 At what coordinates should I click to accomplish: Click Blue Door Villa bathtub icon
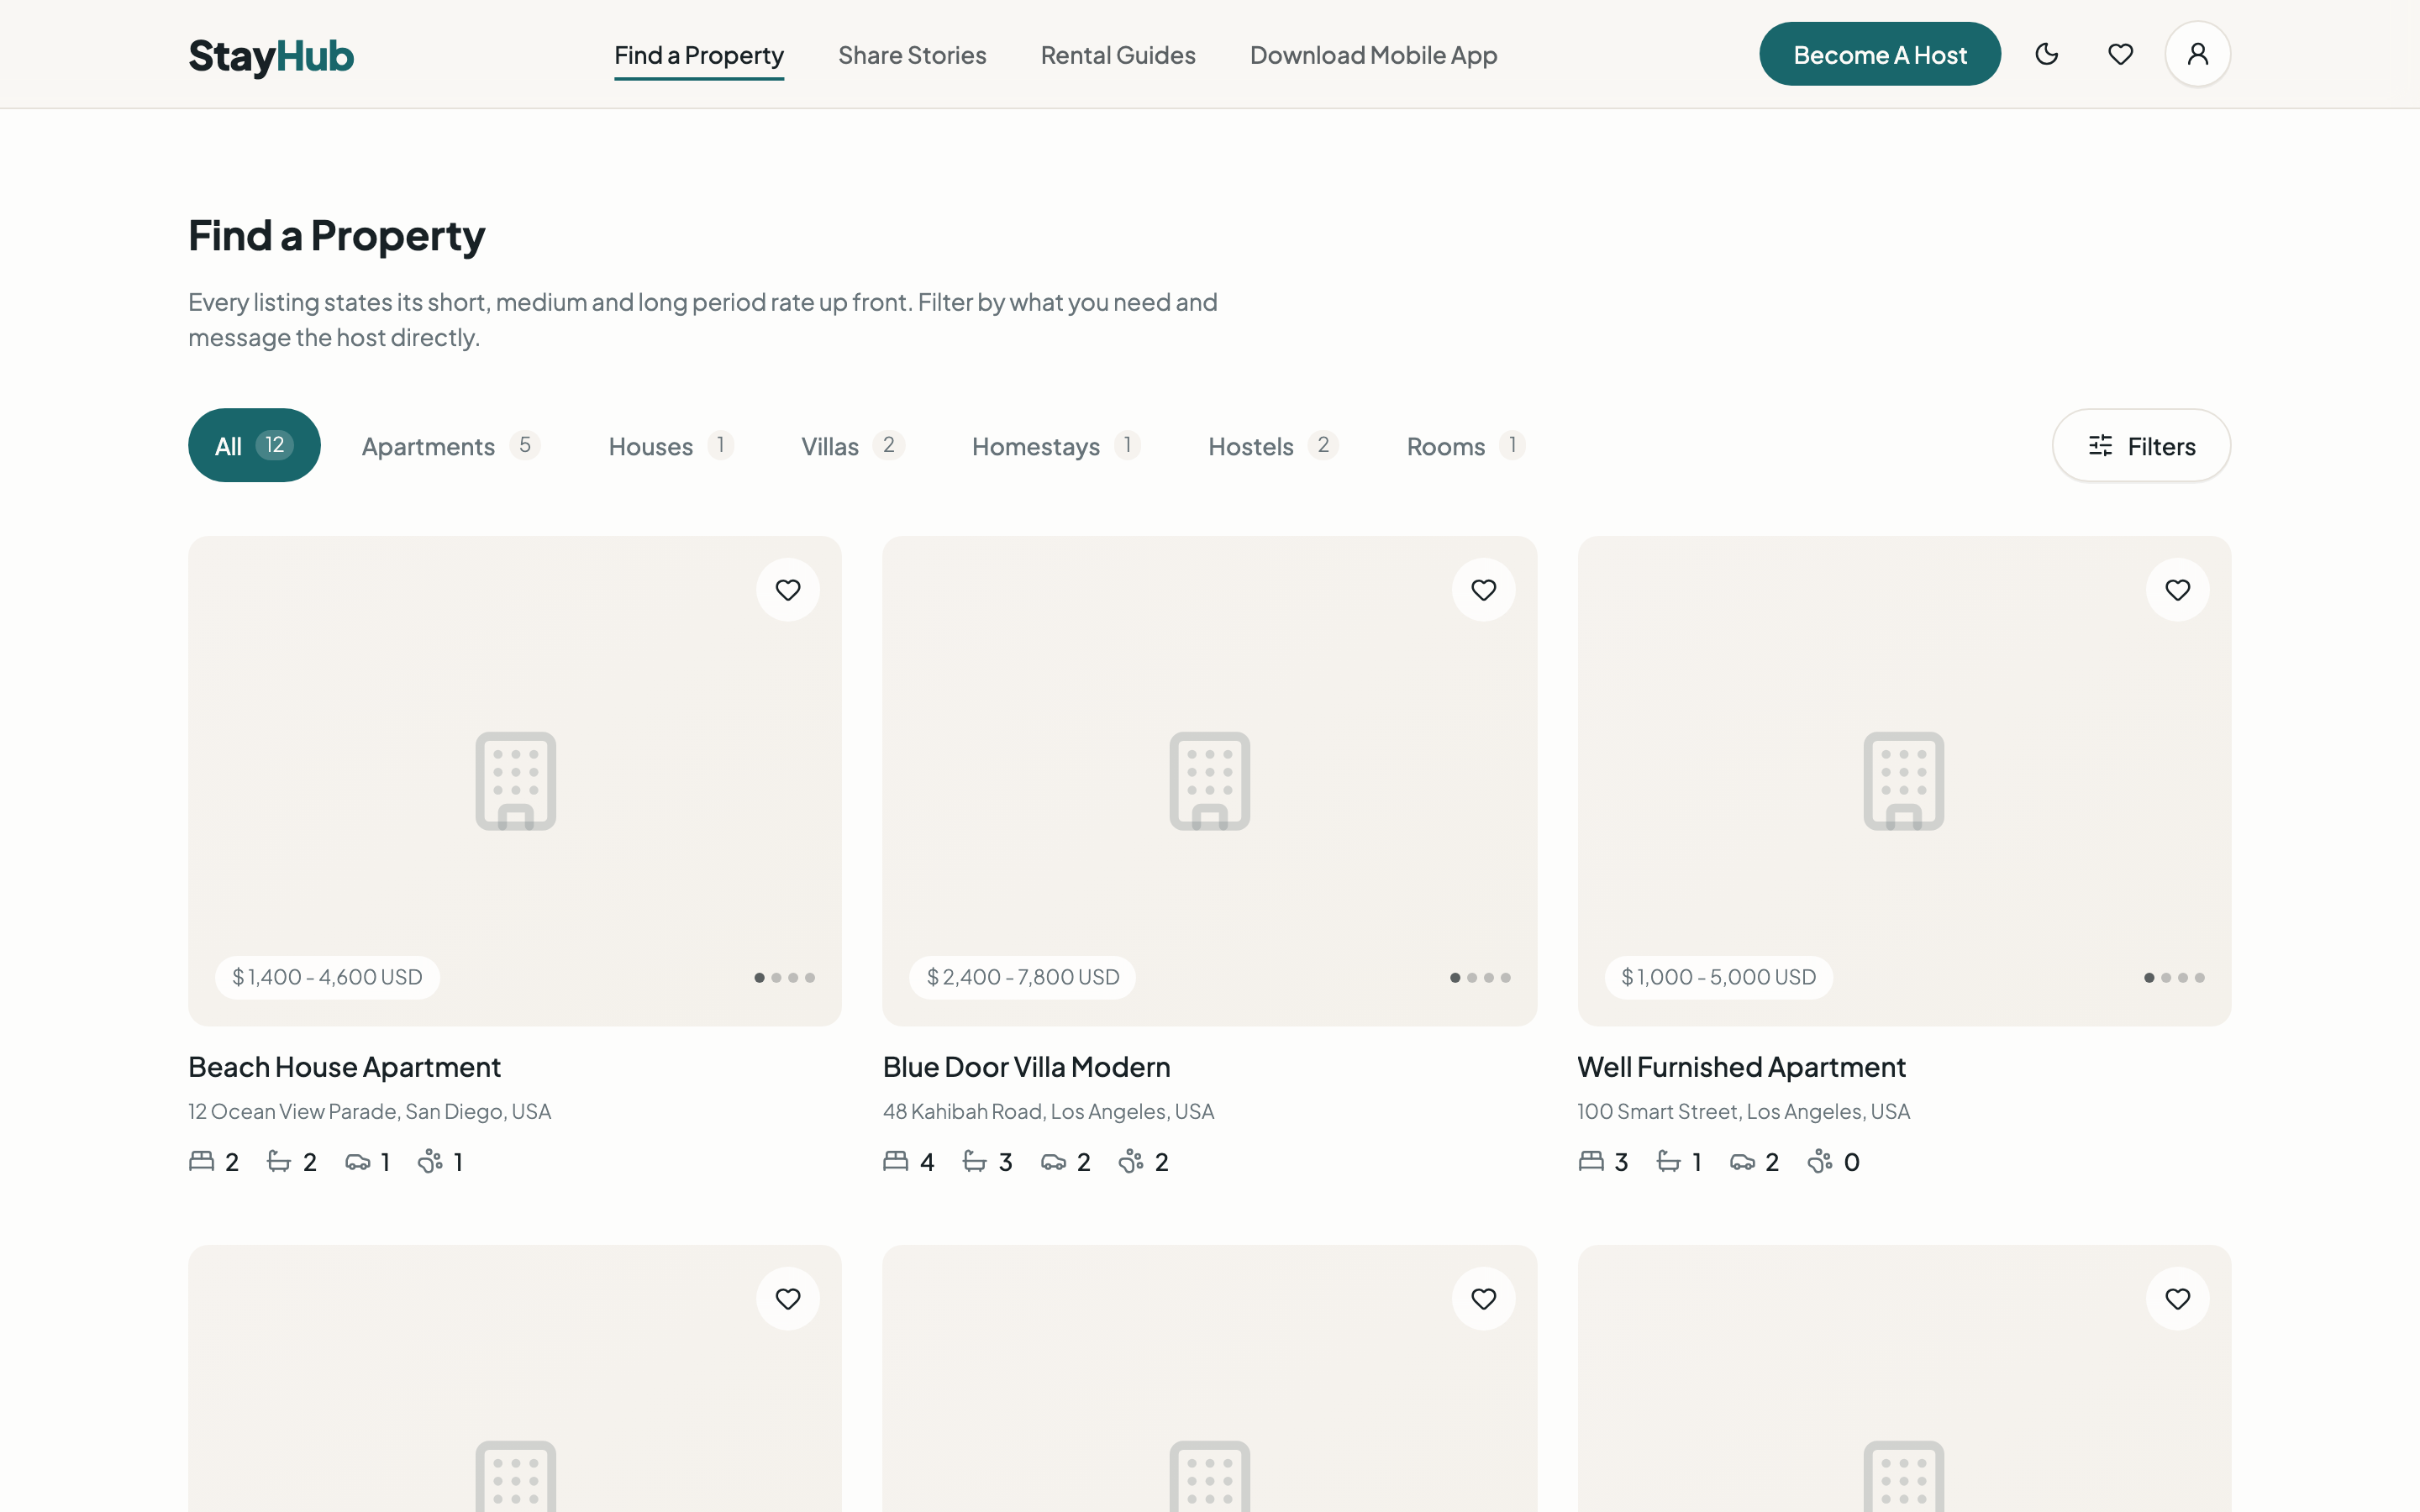point(974,1160)
